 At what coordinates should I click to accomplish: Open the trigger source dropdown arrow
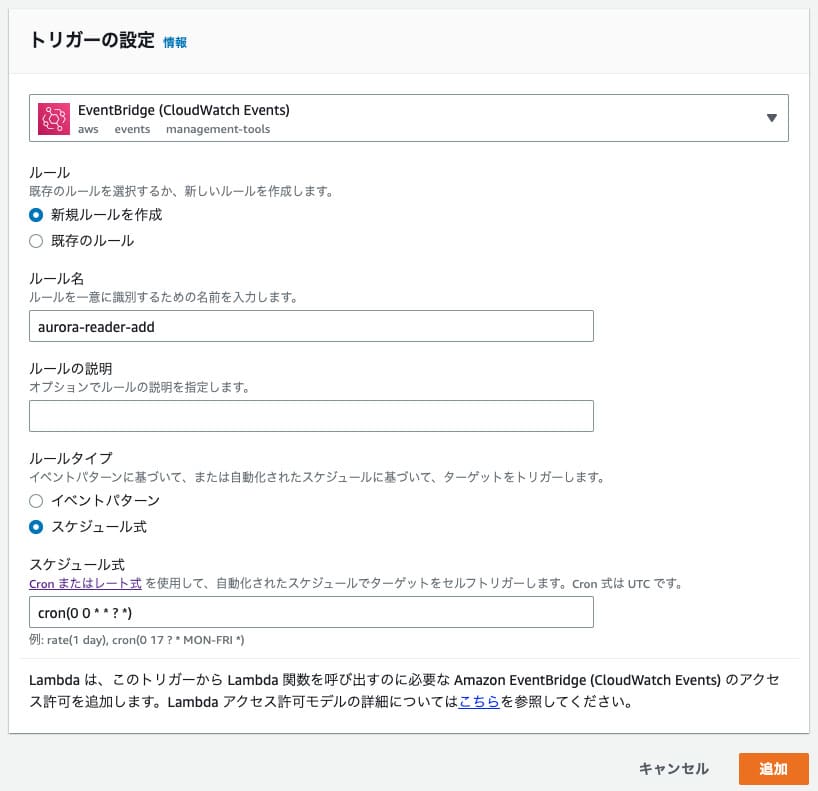[x=771, y=118]
